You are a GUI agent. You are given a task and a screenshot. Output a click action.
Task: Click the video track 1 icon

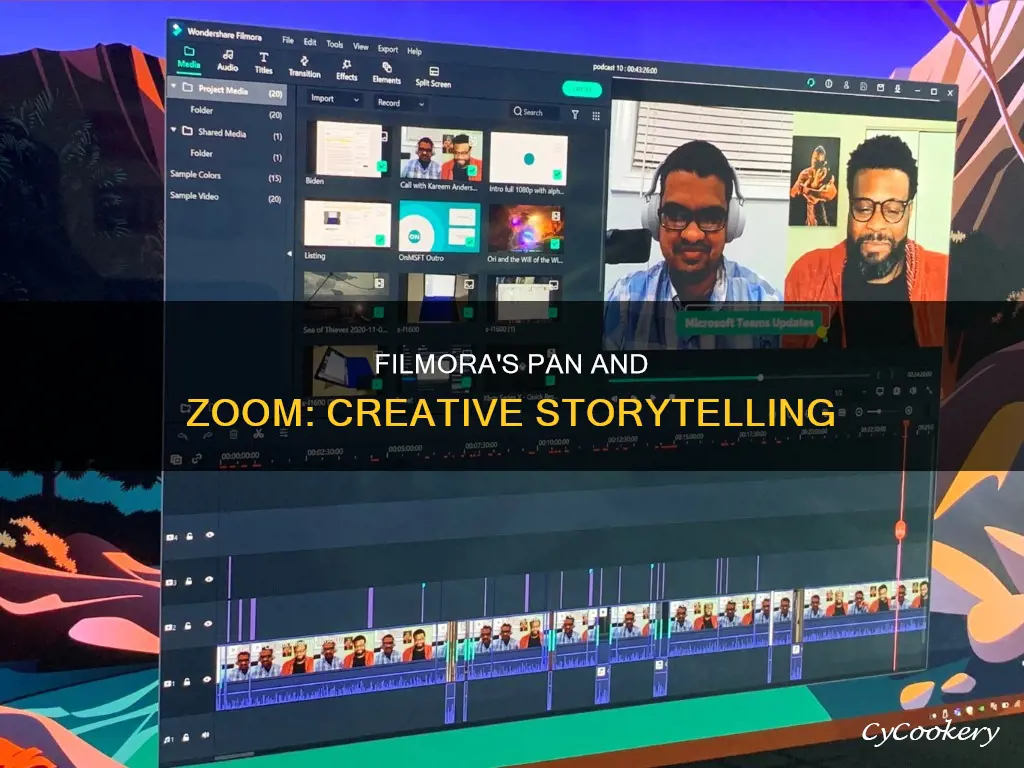[x=168, y=684]
